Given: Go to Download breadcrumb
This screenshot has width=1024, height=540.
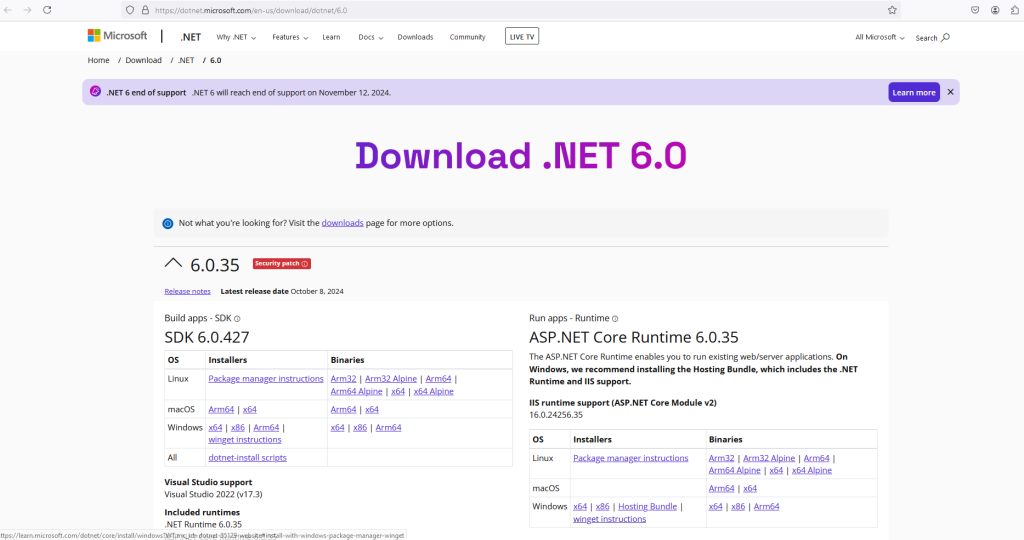Looking at the screenshot, I should pyautogui.click(x=144, y=60).
